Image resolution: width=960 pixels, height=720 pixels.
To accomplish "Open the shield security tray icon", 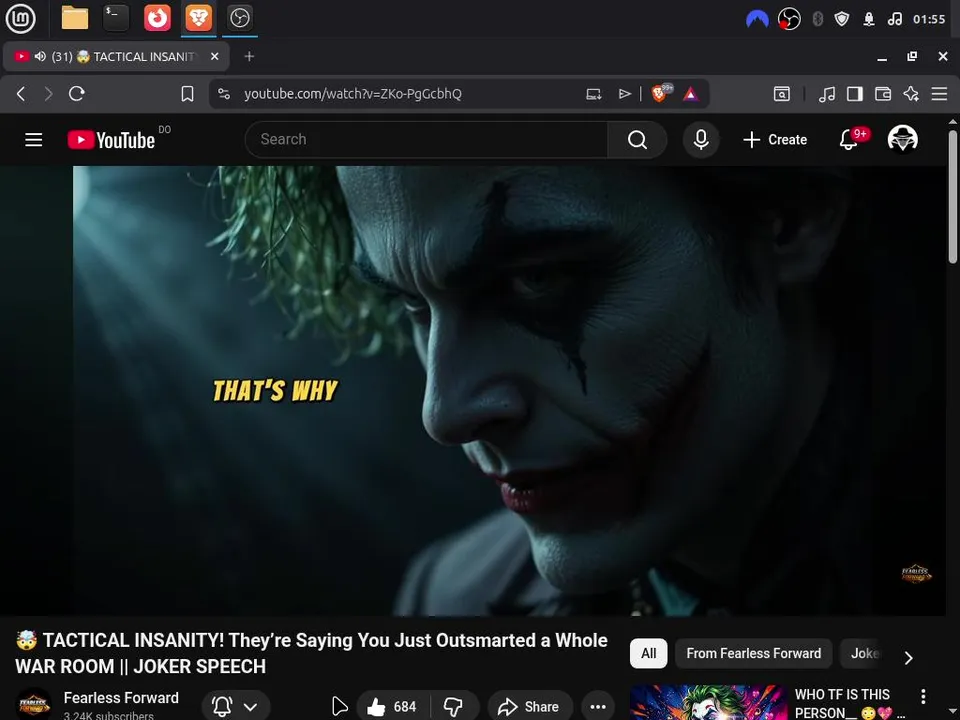I will 842,19.
